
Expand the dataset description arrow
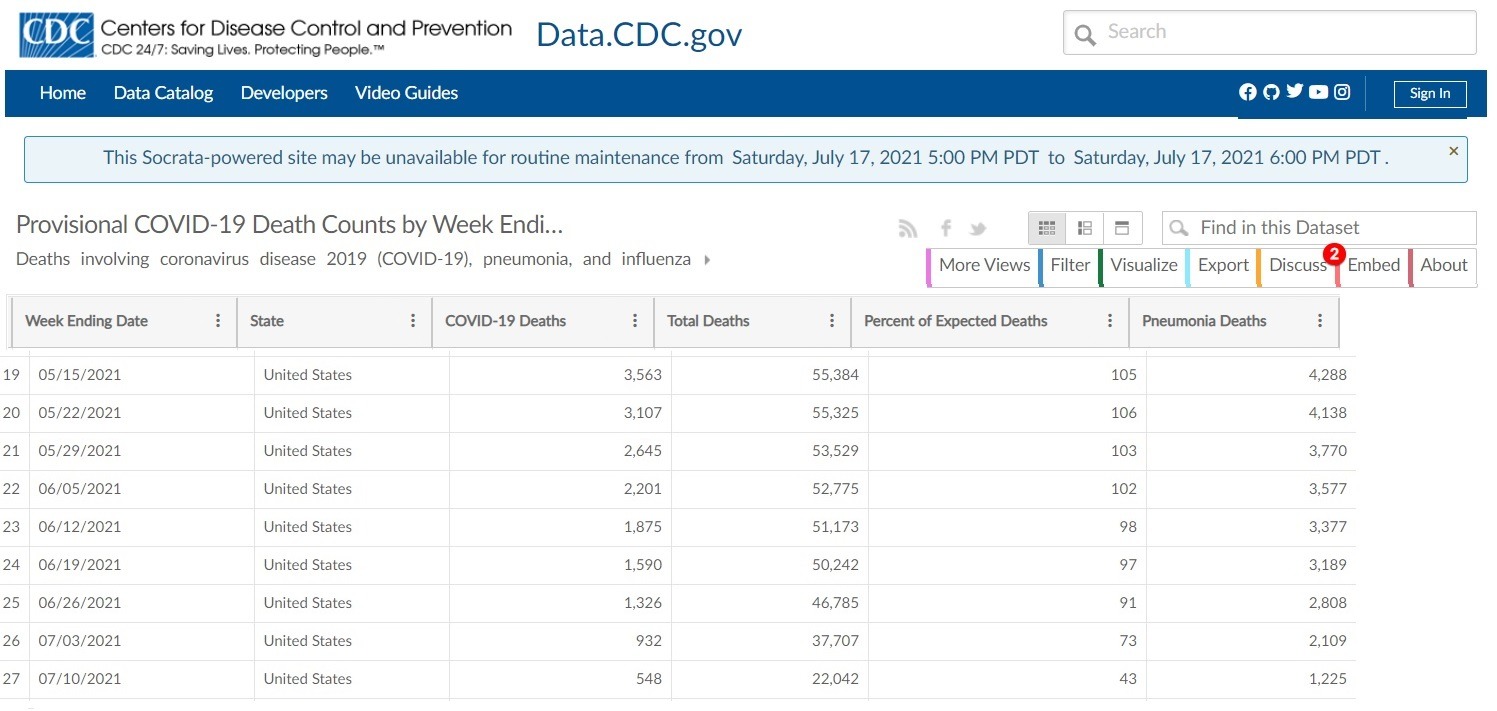click(x=708, y=260)
